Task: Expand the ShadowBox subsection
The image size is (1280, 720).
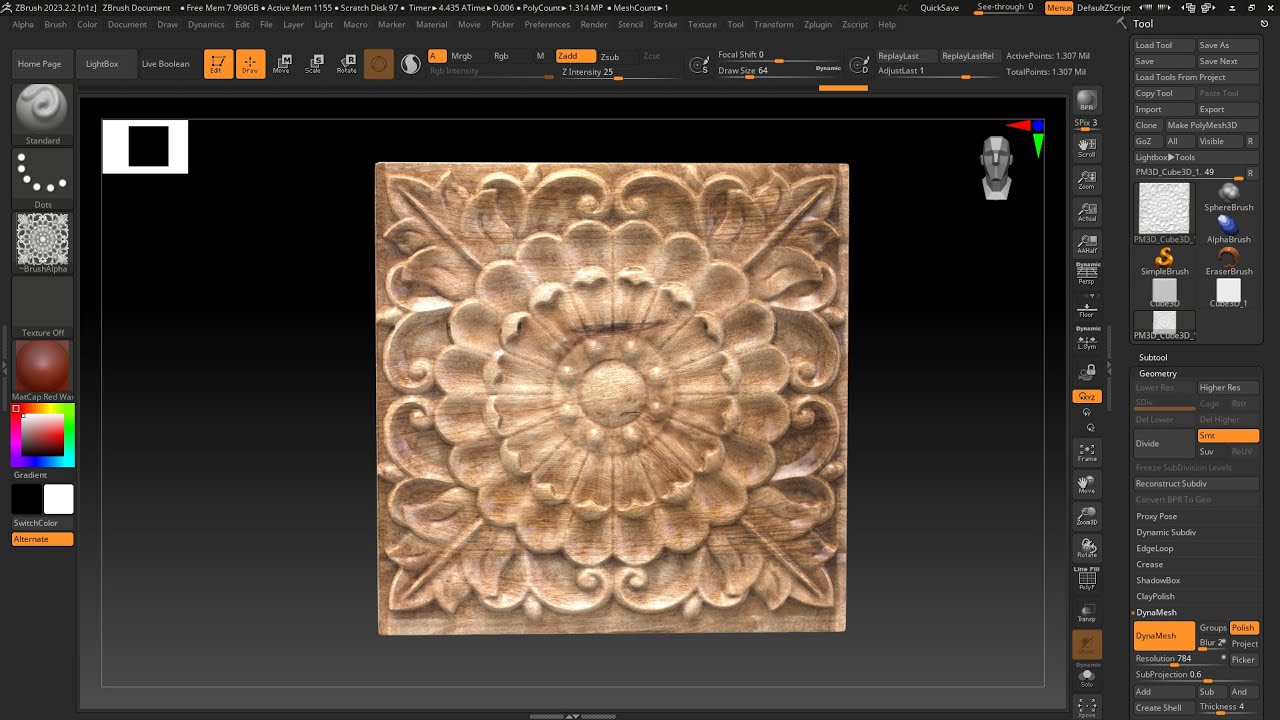Action: pos(1158,580)
